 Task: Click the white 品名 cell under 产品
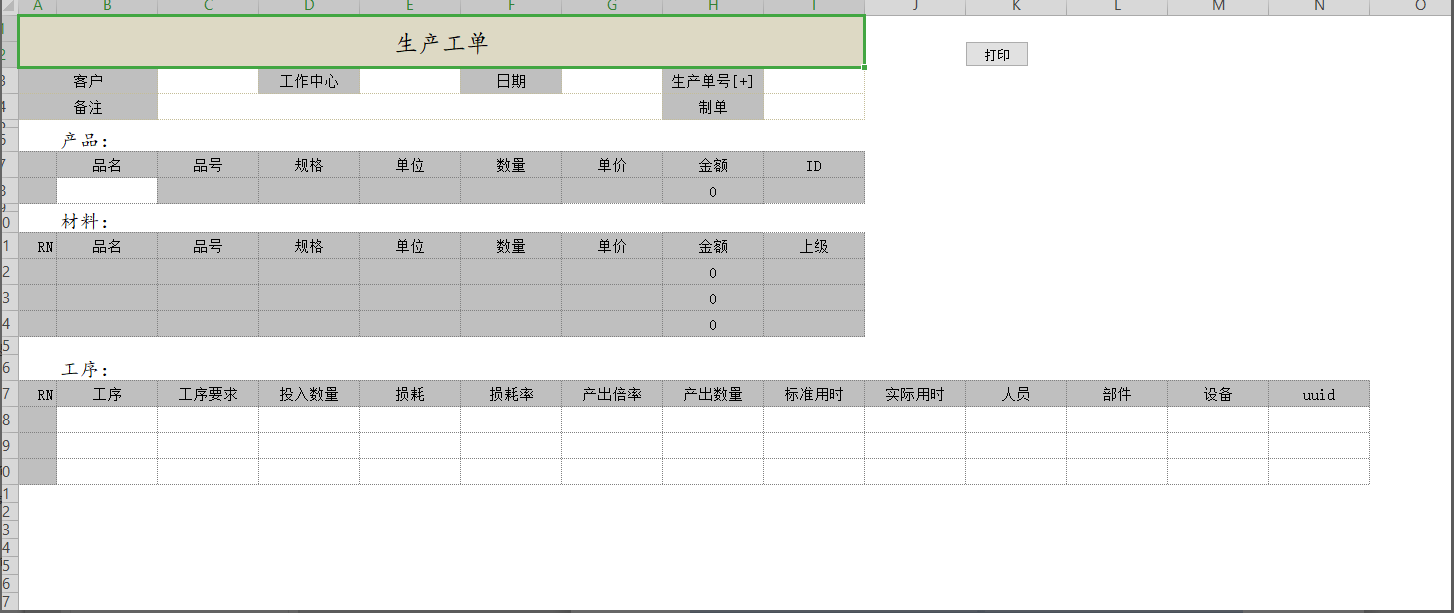pyautogui.click(x=107, y=191)
